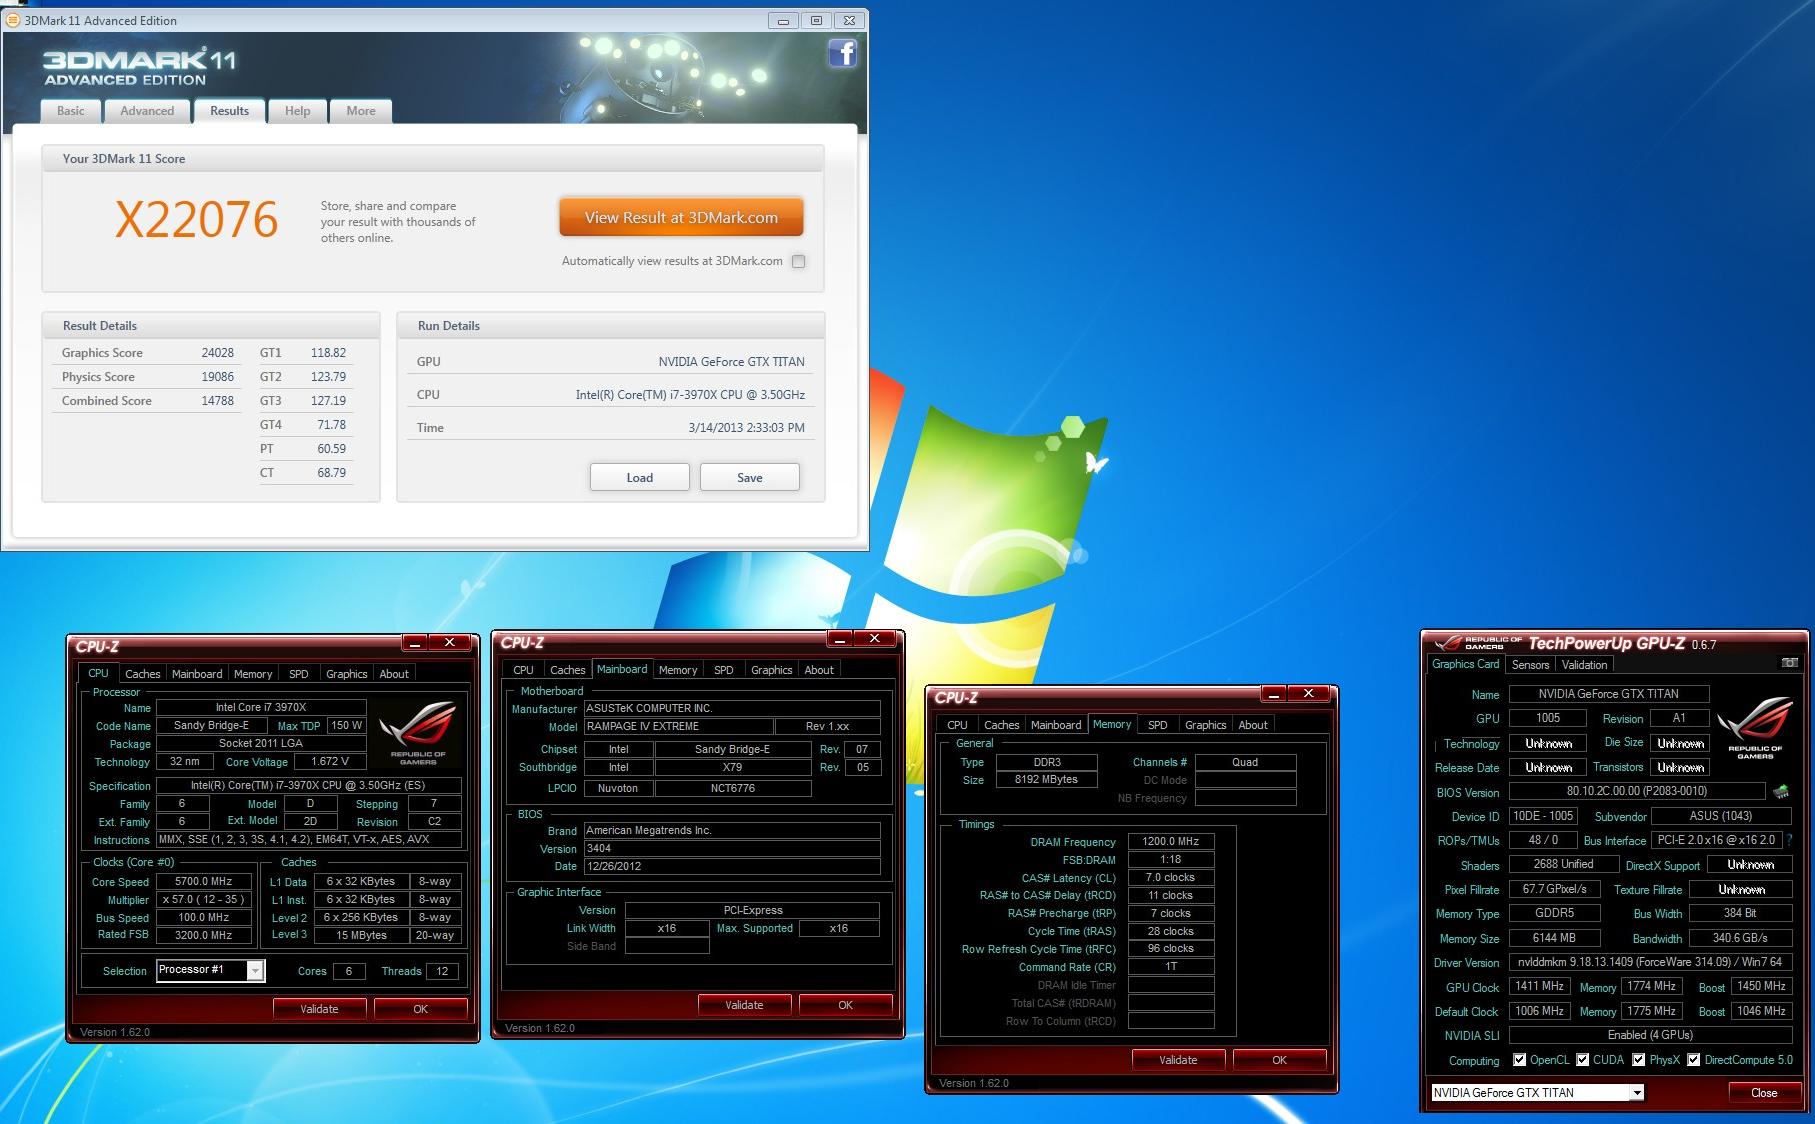
Task: Click the motherboard model RAMPAGE IV EXTREME
Action: (678, 726)
